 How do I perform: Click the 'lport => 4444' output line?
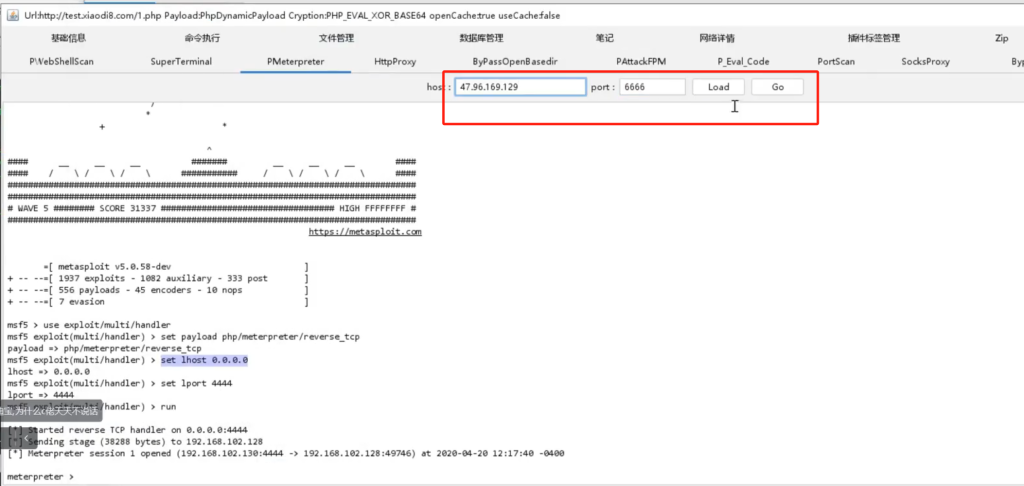[x=40, y=395]
